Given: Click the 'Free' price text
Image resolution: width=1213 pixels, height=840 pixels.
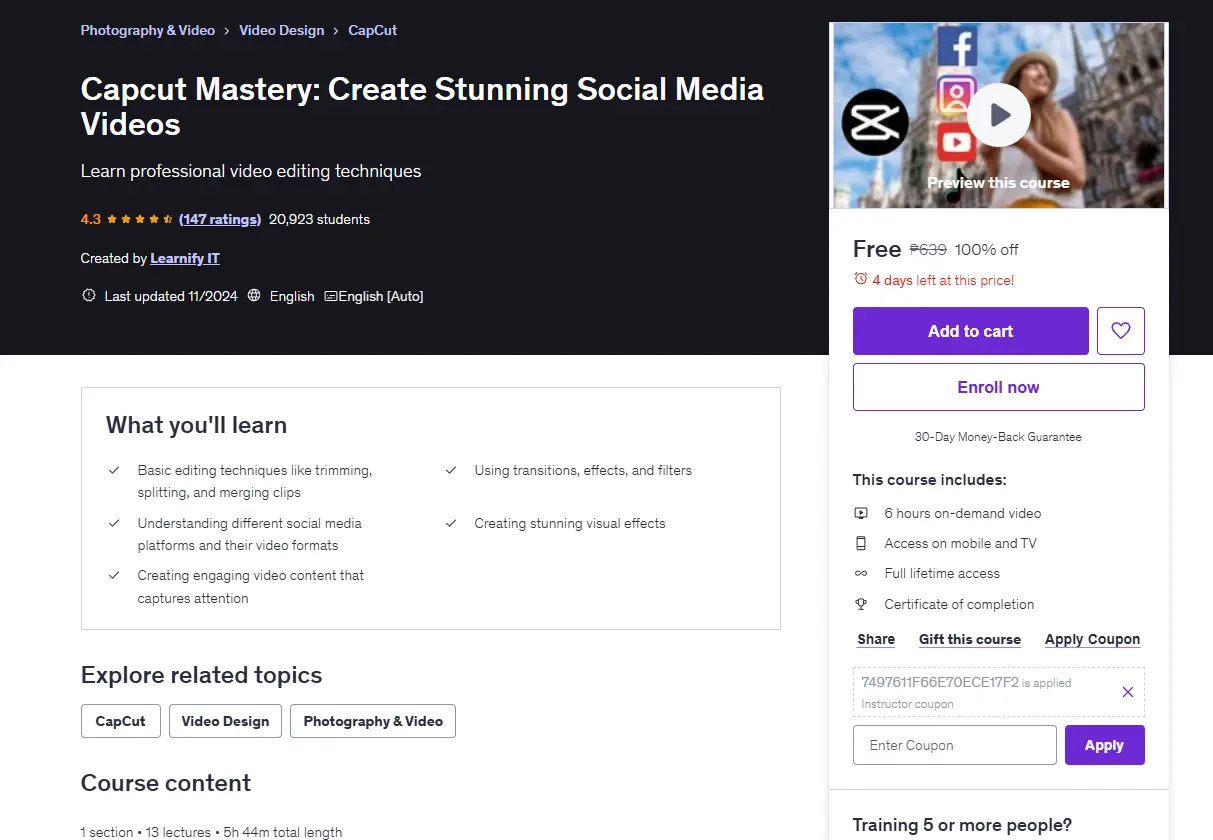Looking at the screenshot, I should tap(877, 249).
